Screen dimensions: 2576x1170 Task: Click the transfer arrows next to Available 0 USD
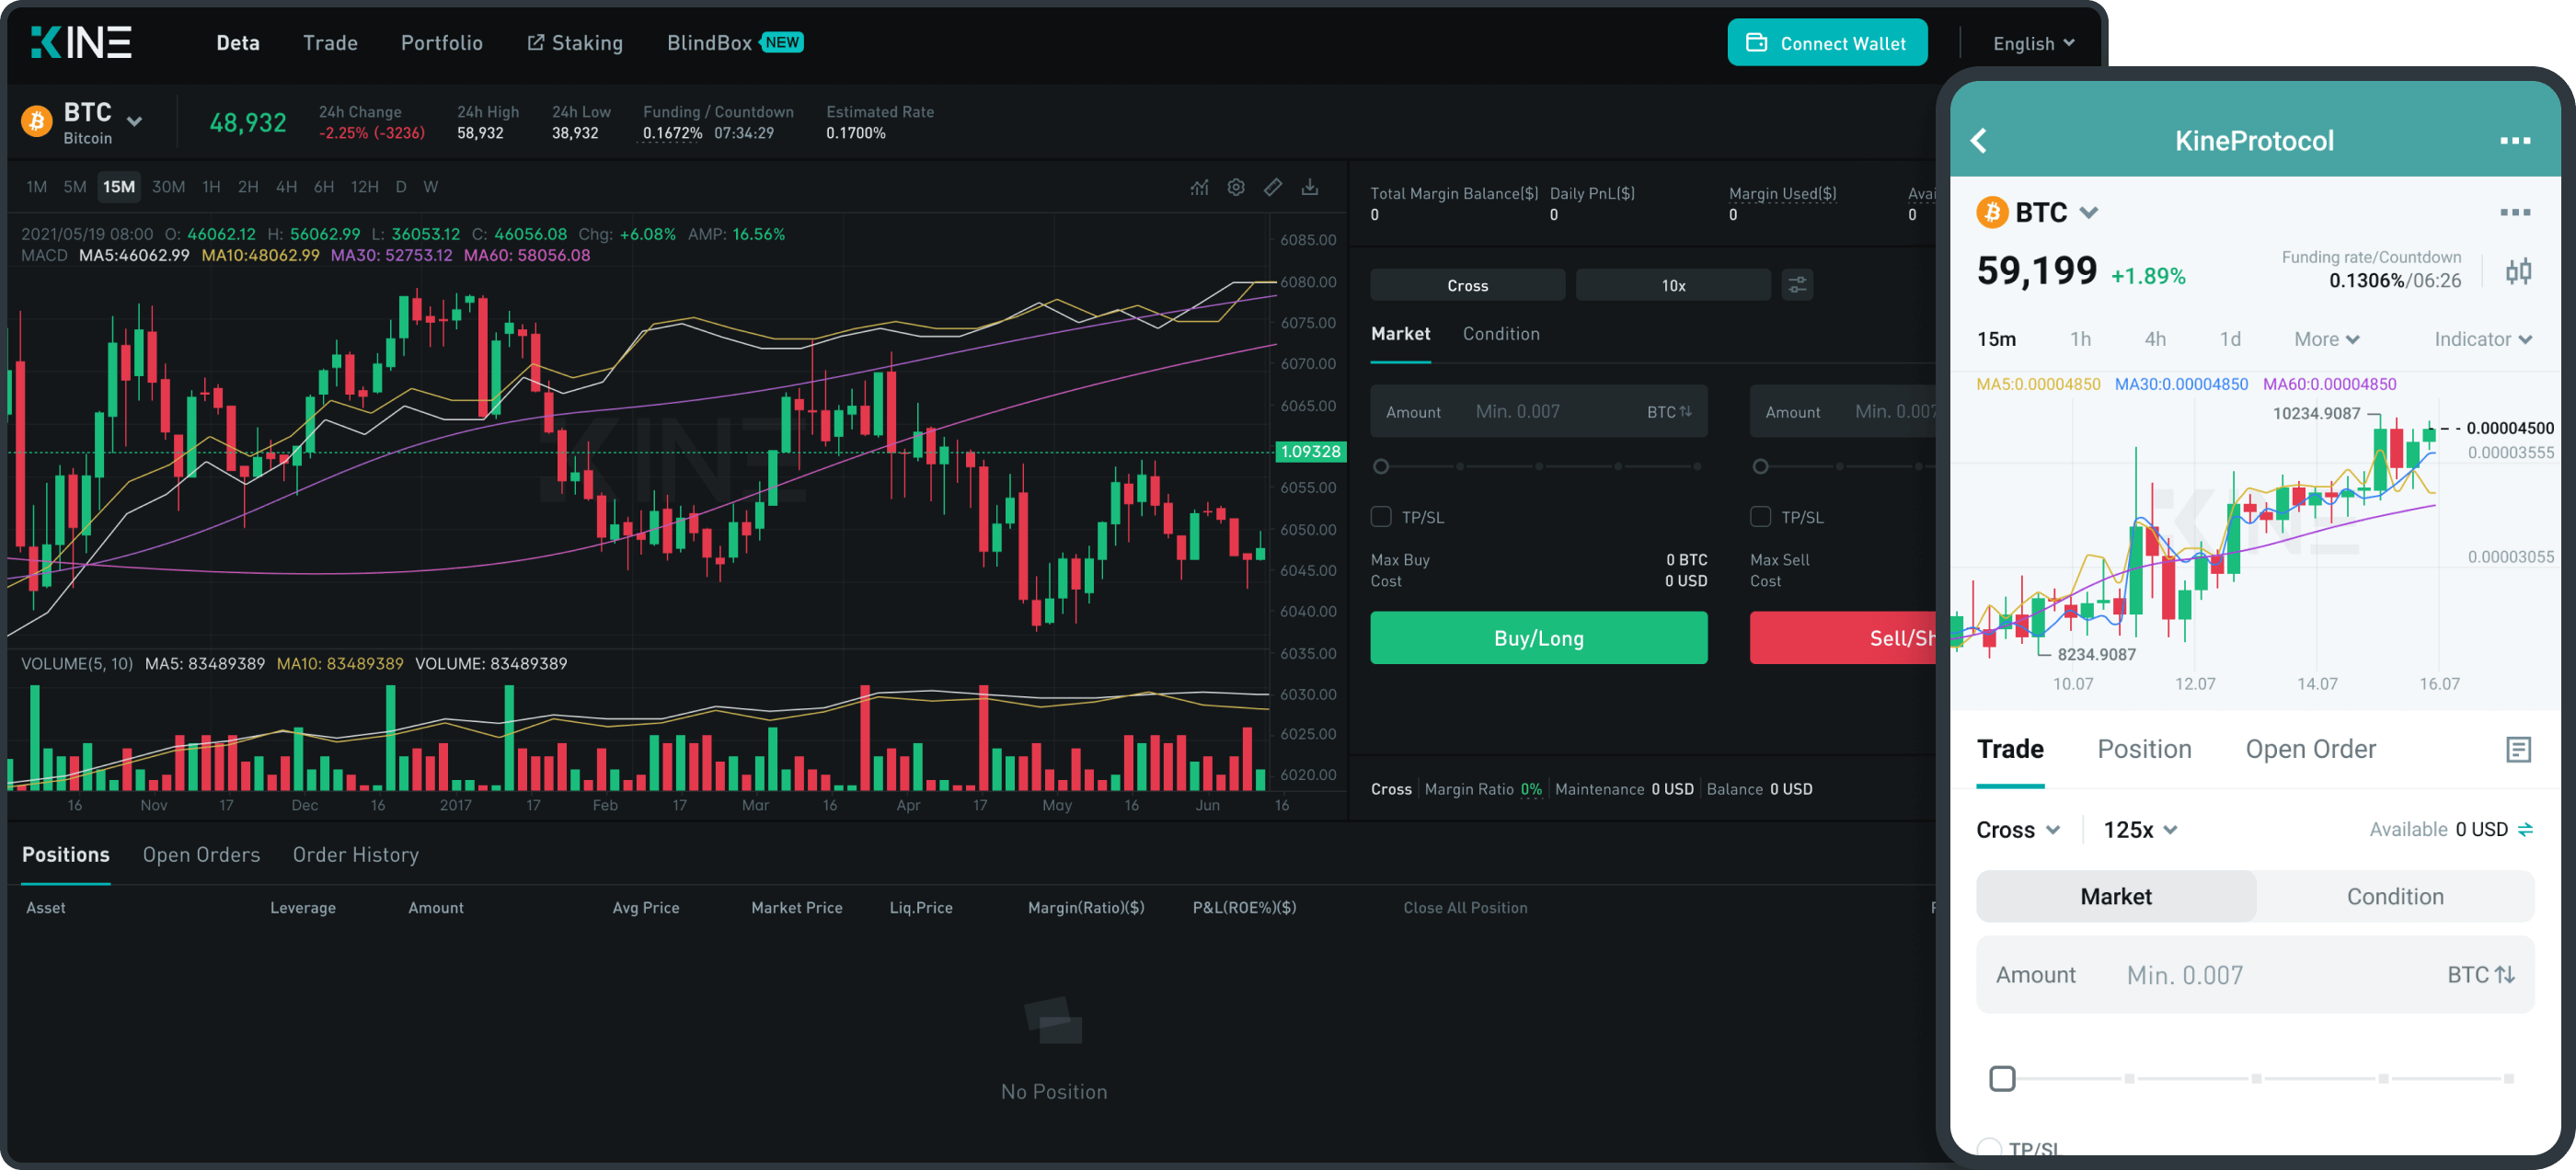click(x=2525, y=830)
